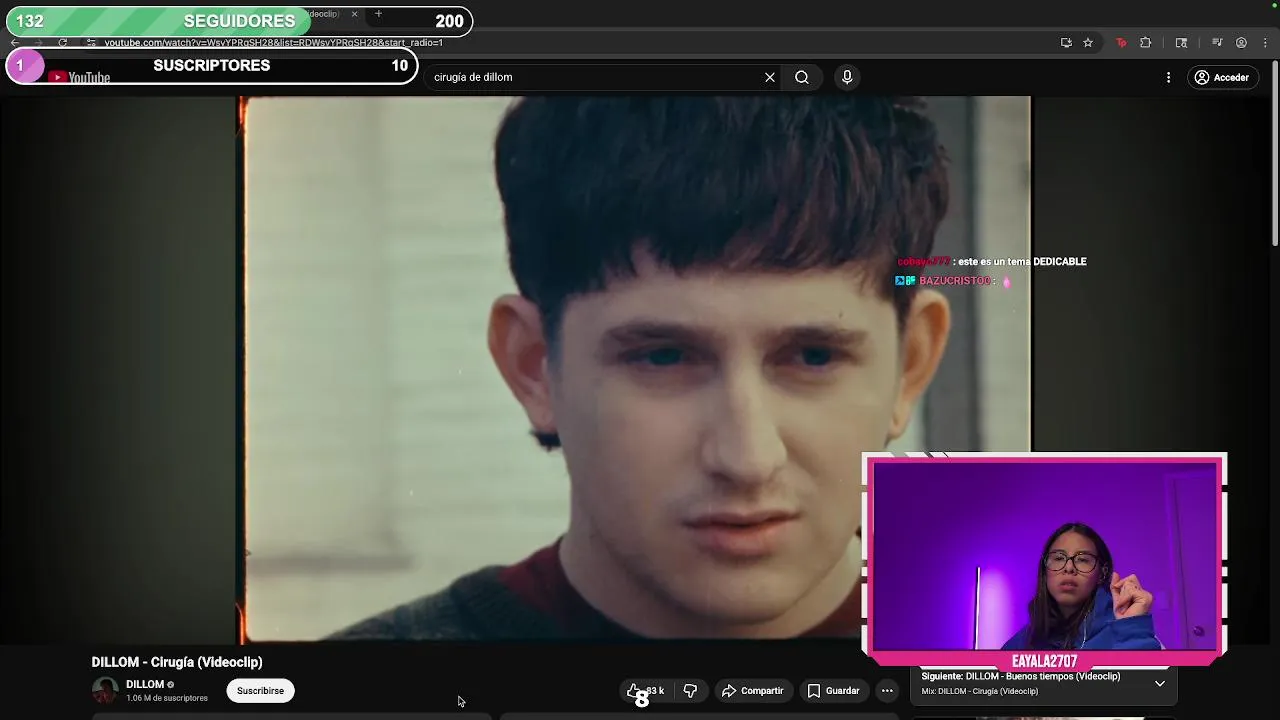Open the DILLOM channel avatar
1280x720 pixels.
click(x=105, y=690)
